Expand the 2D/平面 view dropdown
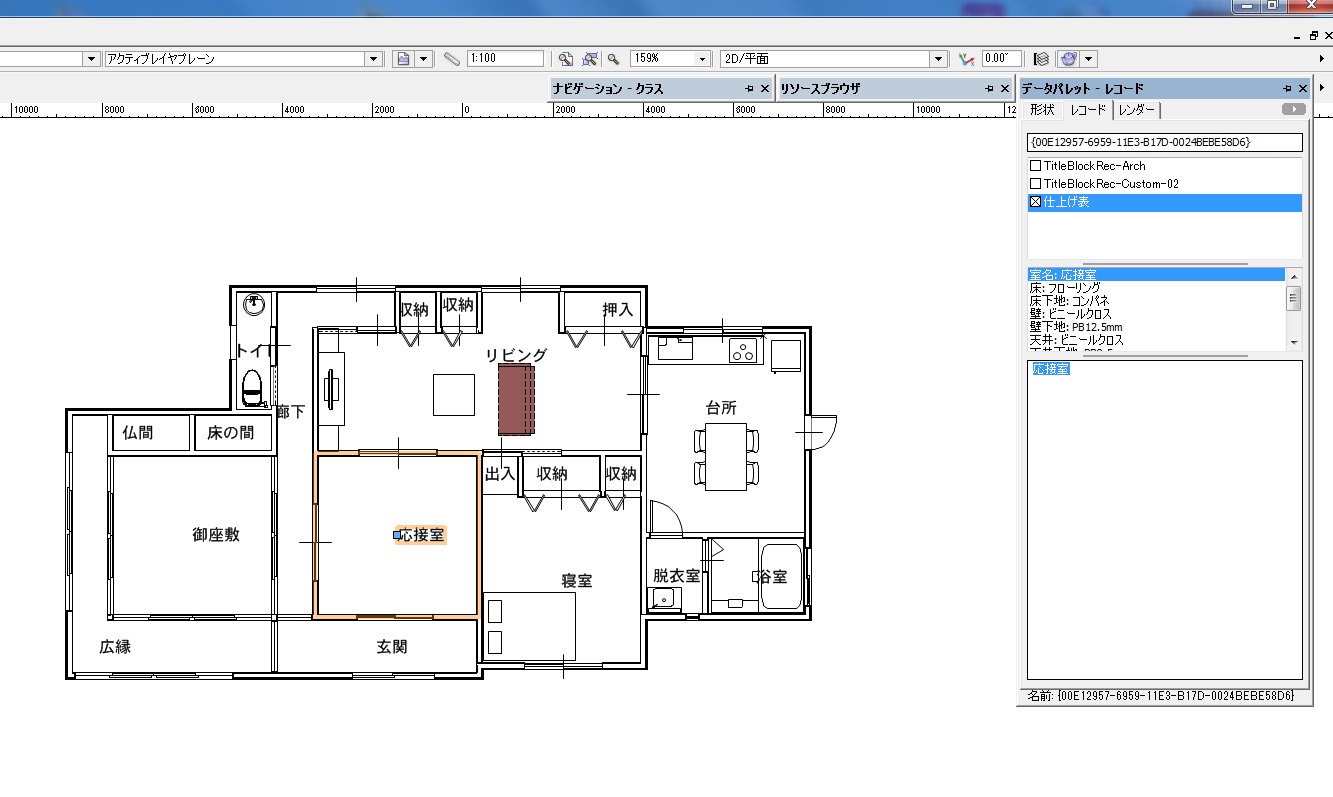 (x=938, y=59)
